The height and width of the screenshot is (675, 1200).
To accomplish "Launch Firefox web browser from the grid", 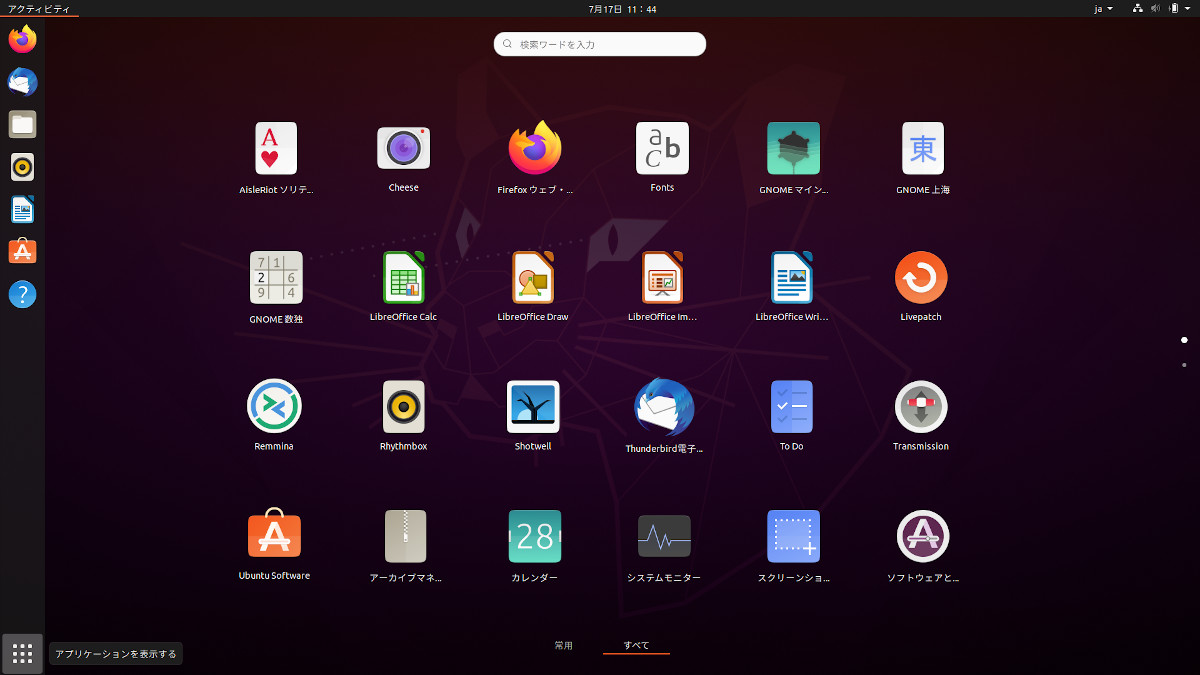I will (x=535, y=148).
